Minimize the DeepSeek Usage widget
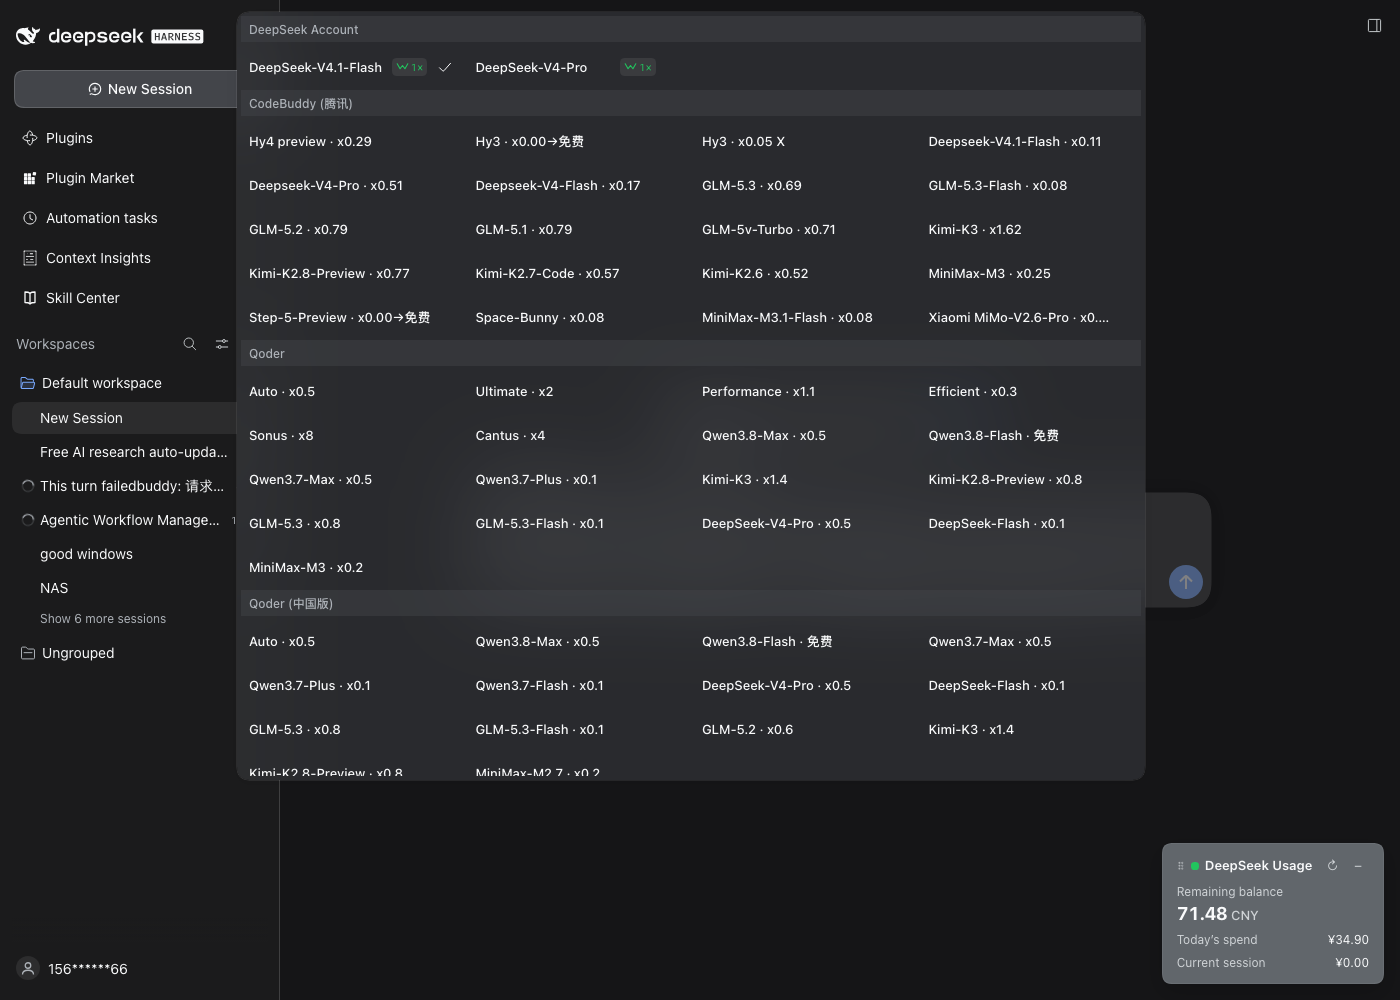The width and height of the screenshot is (1400, 1000). [x=1358, y=866]
